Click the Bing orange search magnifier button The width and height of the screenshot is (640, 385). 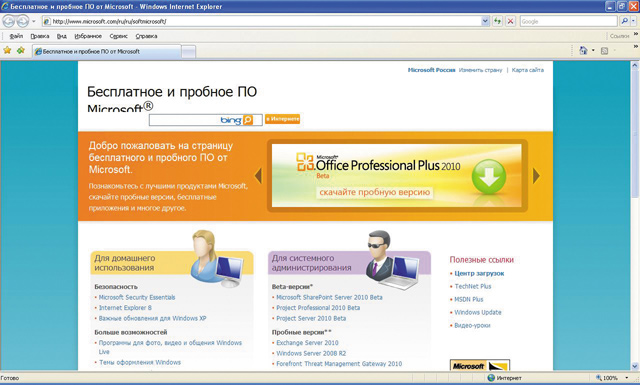(x=248, y=120)
